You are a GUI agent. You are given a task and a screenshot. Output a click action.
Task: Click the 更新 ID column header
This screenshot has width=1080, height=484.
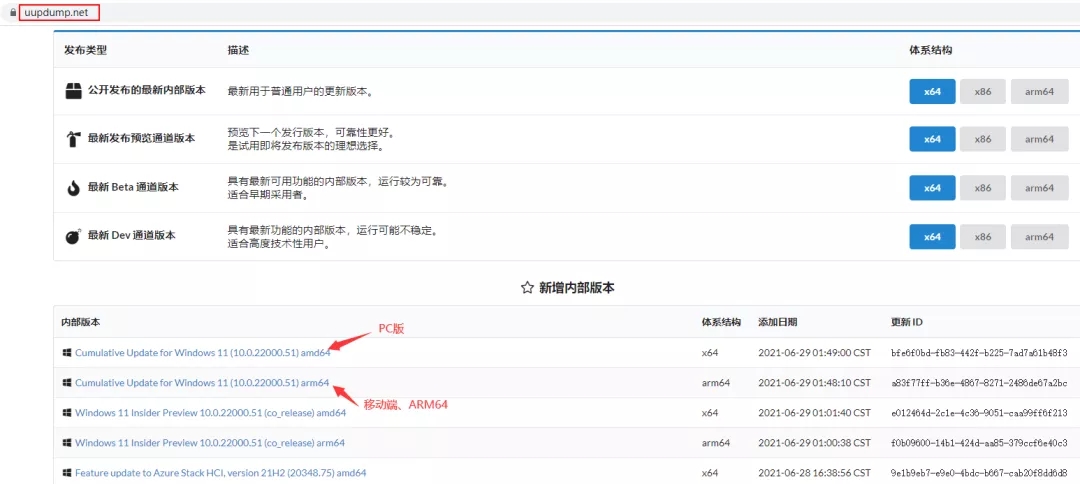coord(906,322)
